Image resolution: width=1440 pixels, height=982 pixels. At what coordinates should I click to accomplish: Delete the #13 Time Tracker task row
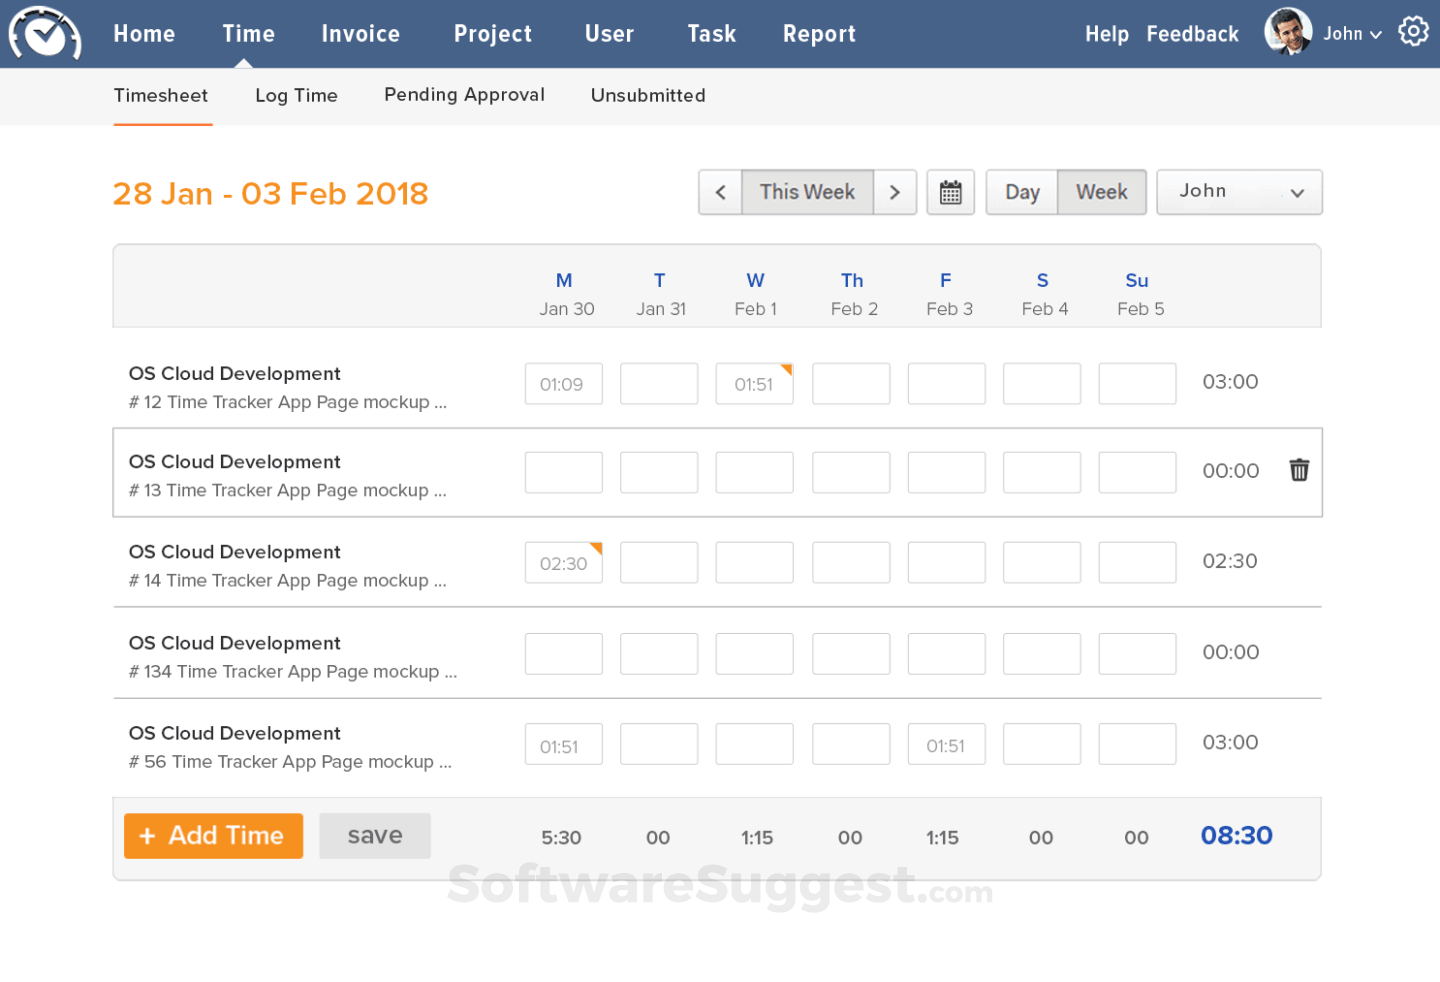tap(1298, 470)
